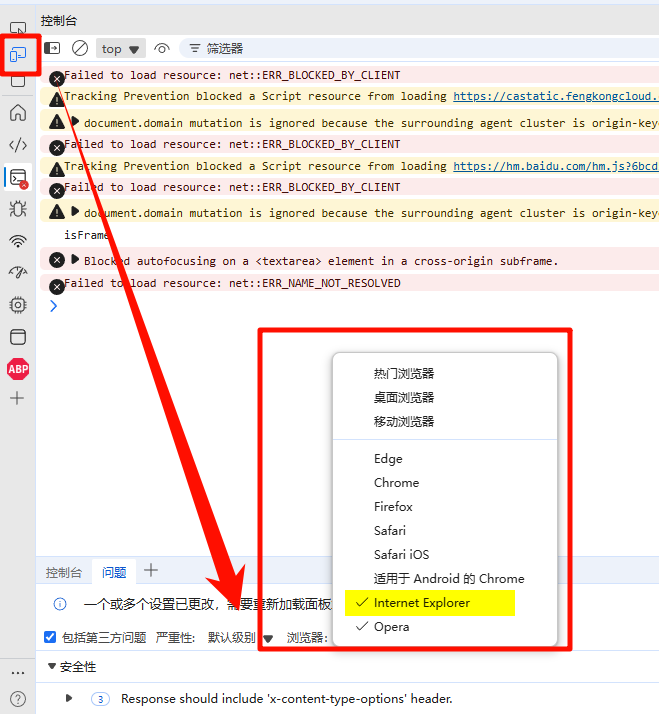
Task: Open the three-dots customize menu in sidebar
Action: (18, 673)
